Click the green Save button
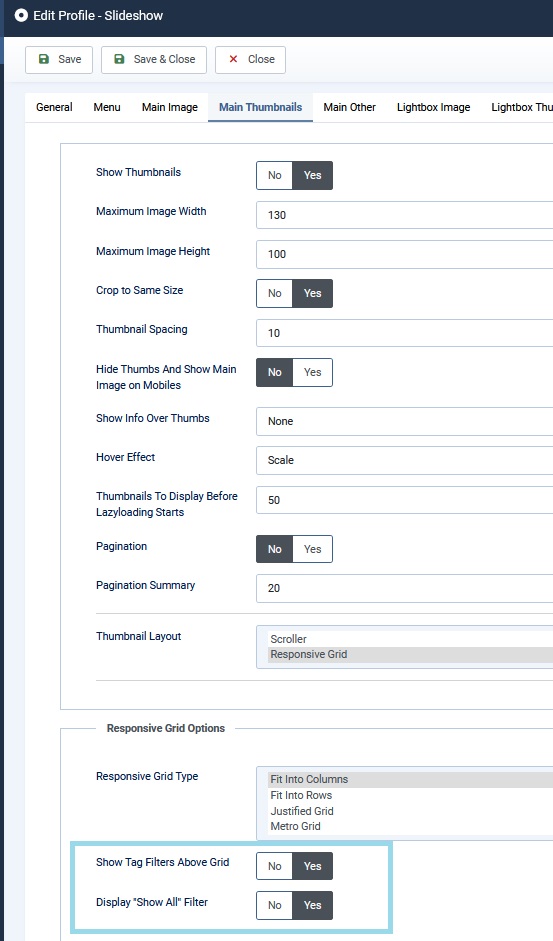The image size is (553, 941). (59, 59)
